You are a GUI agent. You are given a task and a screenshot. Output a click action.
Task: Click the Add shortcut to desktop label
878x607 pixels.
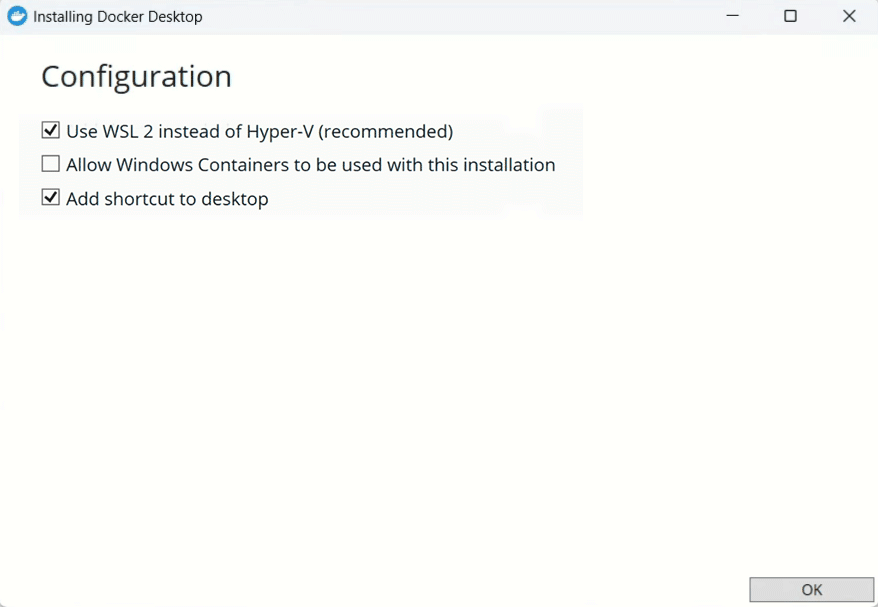click(x=166, y=198)
